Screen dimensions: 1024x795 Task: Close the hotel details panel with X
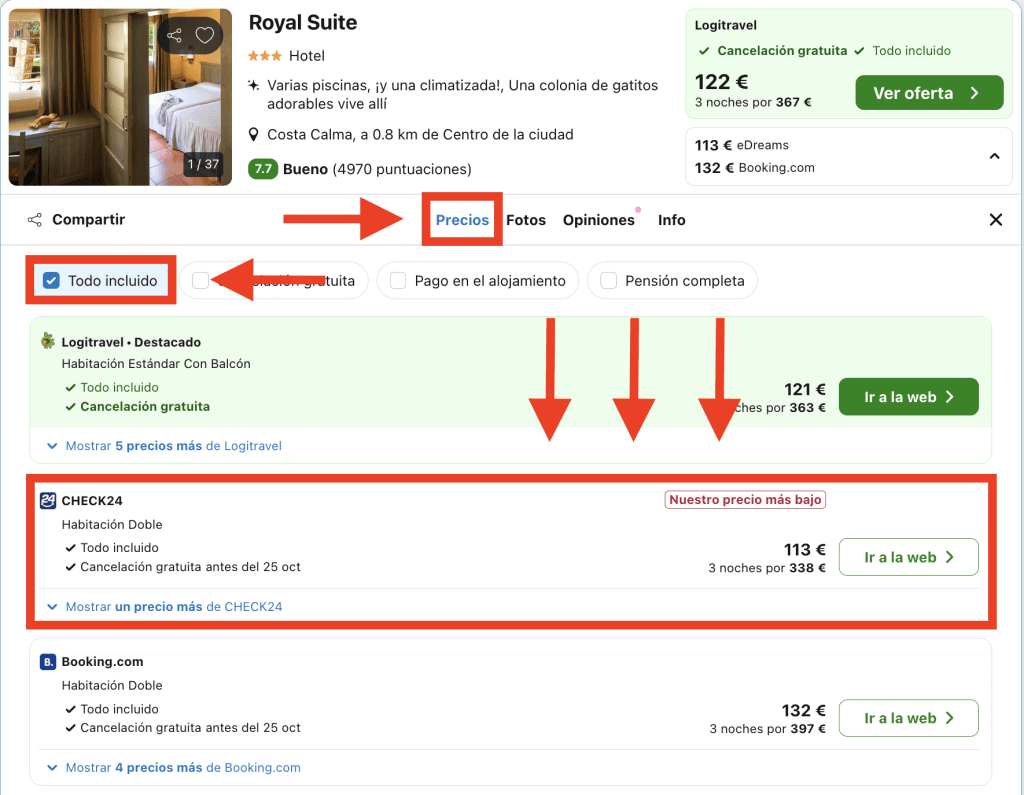click(995, 220)
